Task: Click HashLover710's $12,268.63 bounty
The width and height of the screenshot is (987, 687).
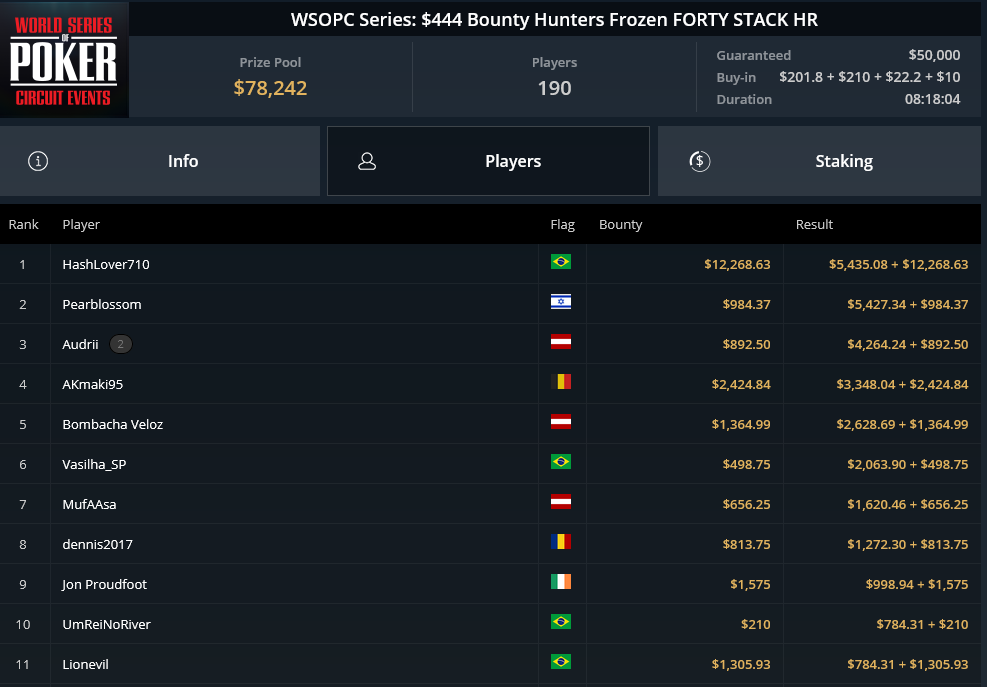Action: click(x=737, y=264)
